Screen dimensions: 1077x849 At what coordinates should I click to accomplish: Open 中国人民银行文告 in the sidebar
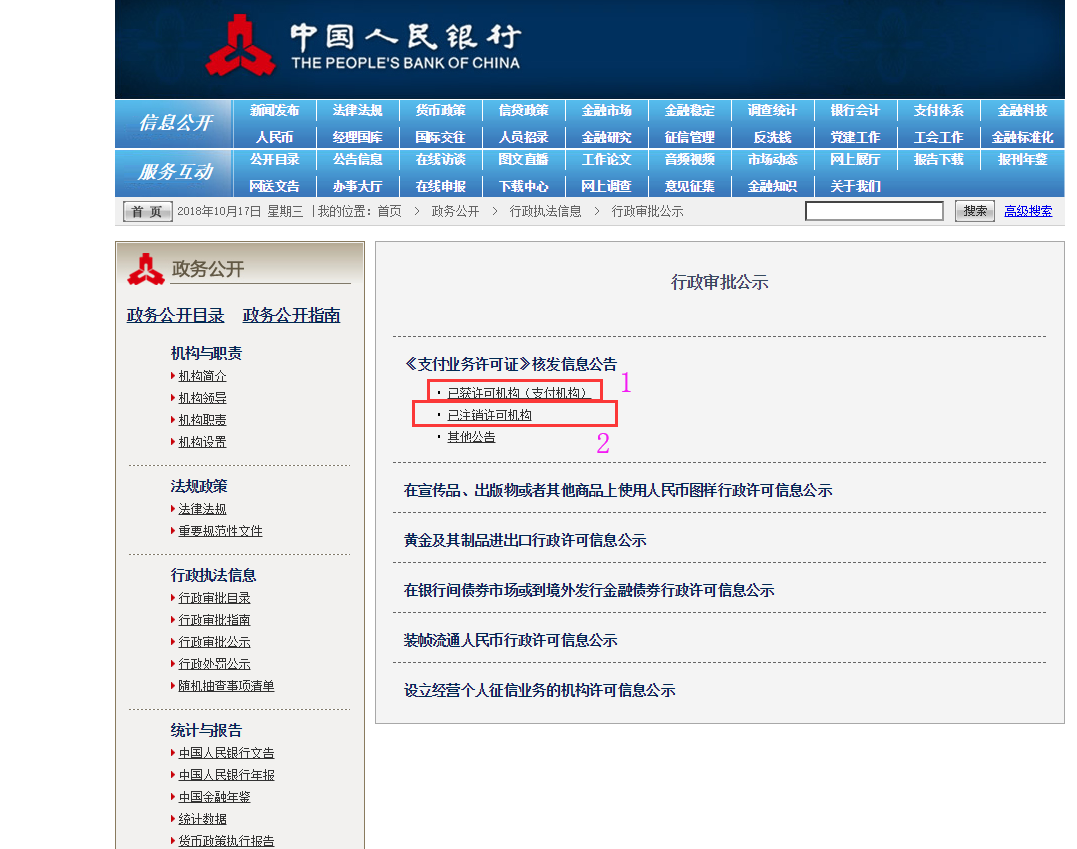227,753
